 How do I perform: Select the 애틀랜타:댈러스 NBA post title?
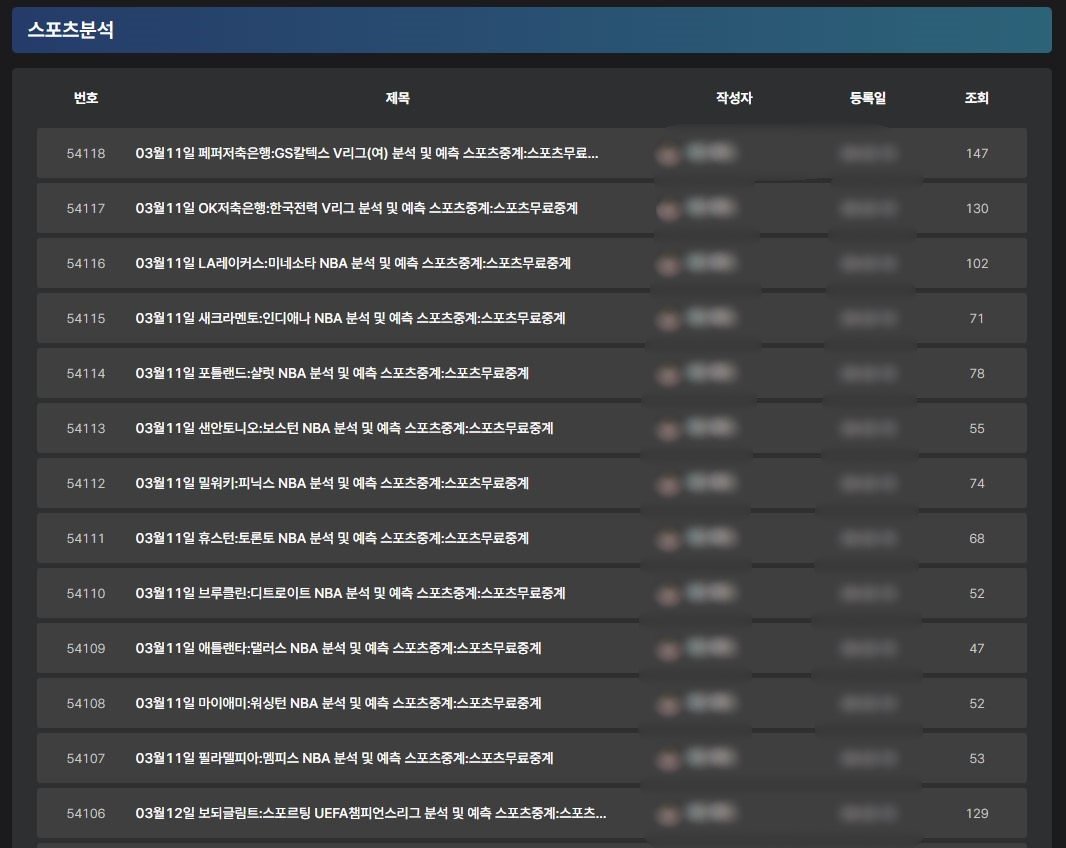click(x=338, y=648)
